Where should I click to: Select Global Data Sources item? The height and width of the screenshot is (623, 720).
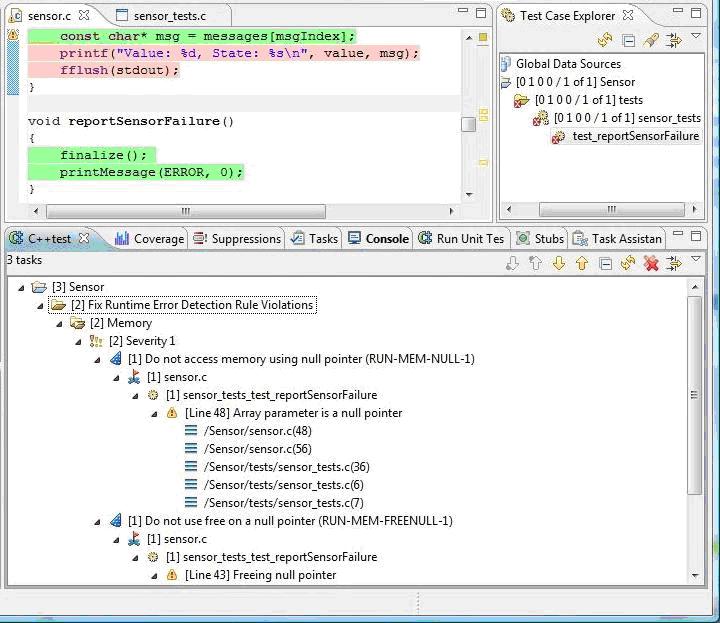click(x=567, y=64)
